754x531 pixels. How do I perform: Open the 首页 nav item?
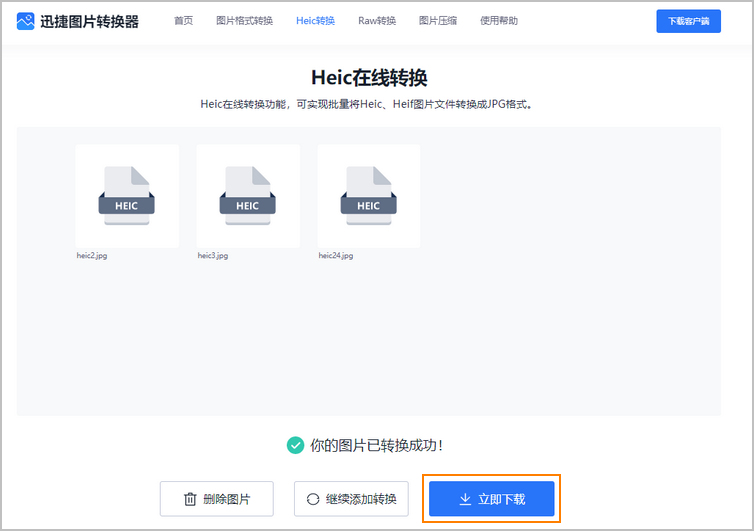pos(183,21)
